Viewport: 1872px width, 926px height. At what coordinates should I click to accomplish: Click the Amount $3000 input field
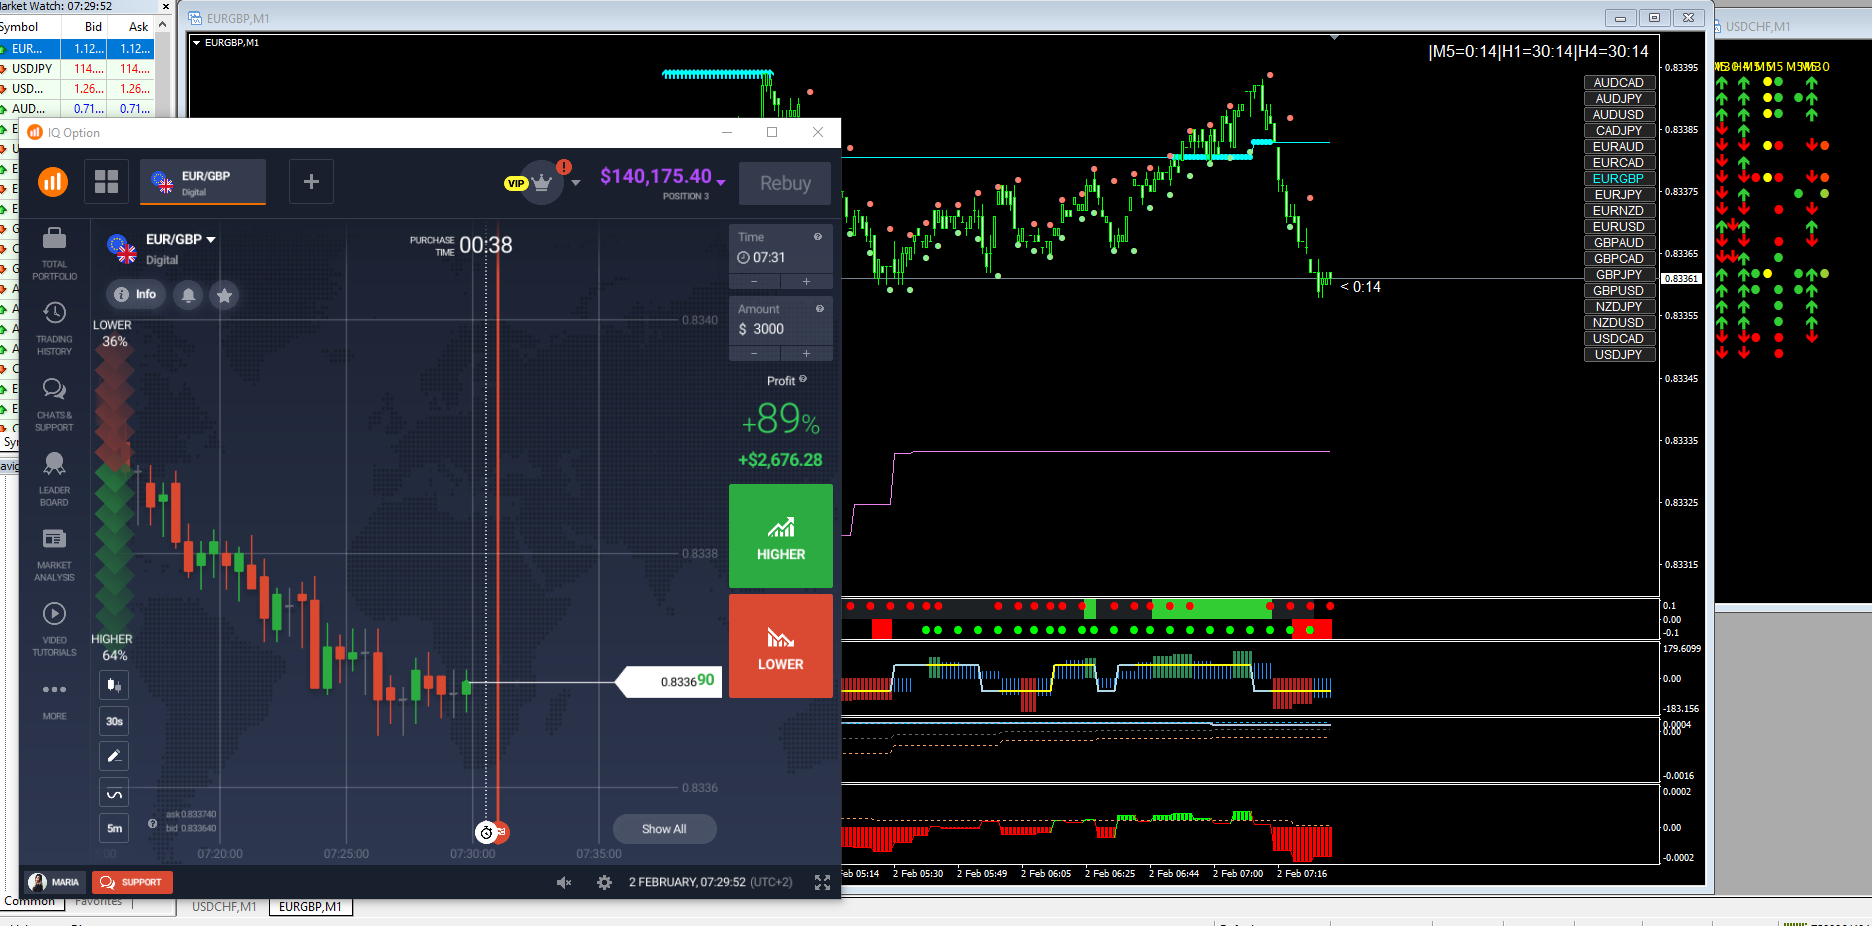point(781,320)
